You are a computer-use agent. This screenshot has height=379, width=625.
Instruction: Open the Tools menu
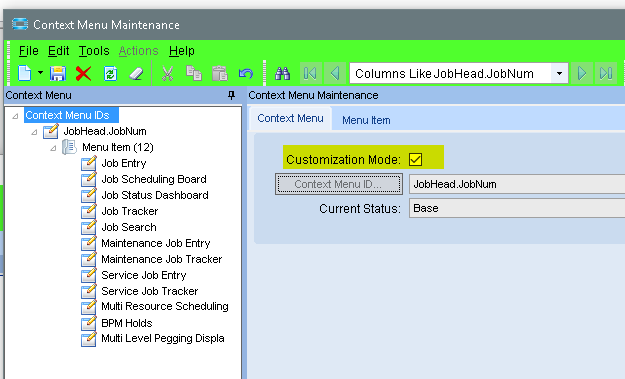pyautogui.click(x=94, y=51)
